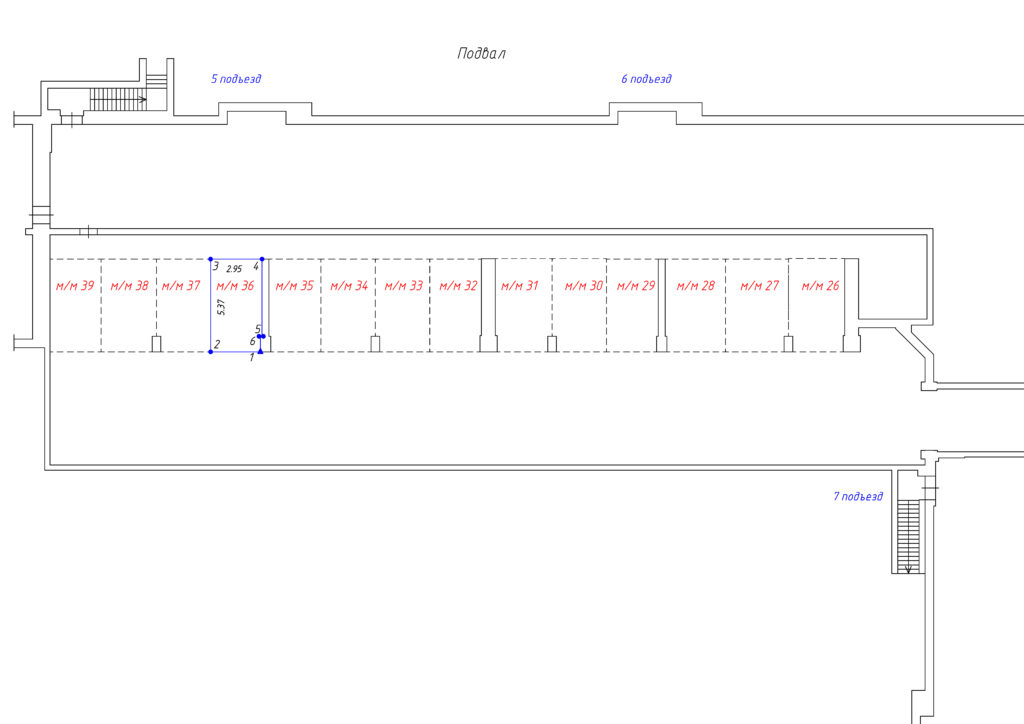The image size is (1024, 724).
Task: Click the blue corner point numbered 3
Action: tap(211, 259)
